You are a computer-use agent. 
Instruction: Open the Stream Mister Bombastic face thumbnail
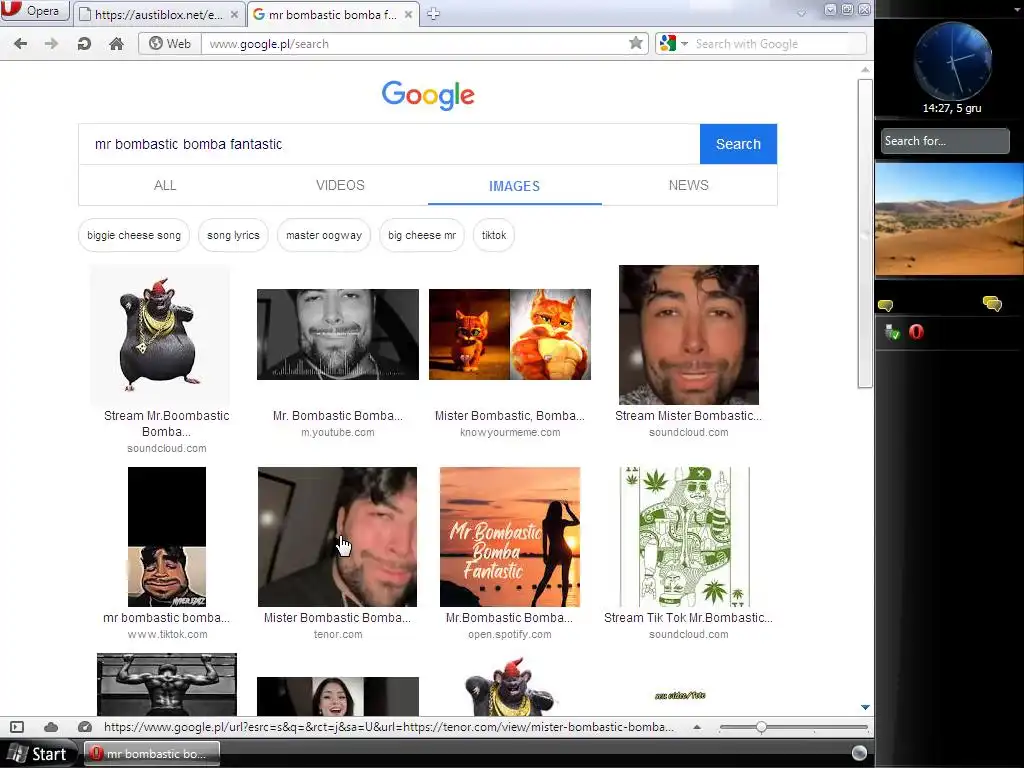pyautogui.click(x=689, y=335)
